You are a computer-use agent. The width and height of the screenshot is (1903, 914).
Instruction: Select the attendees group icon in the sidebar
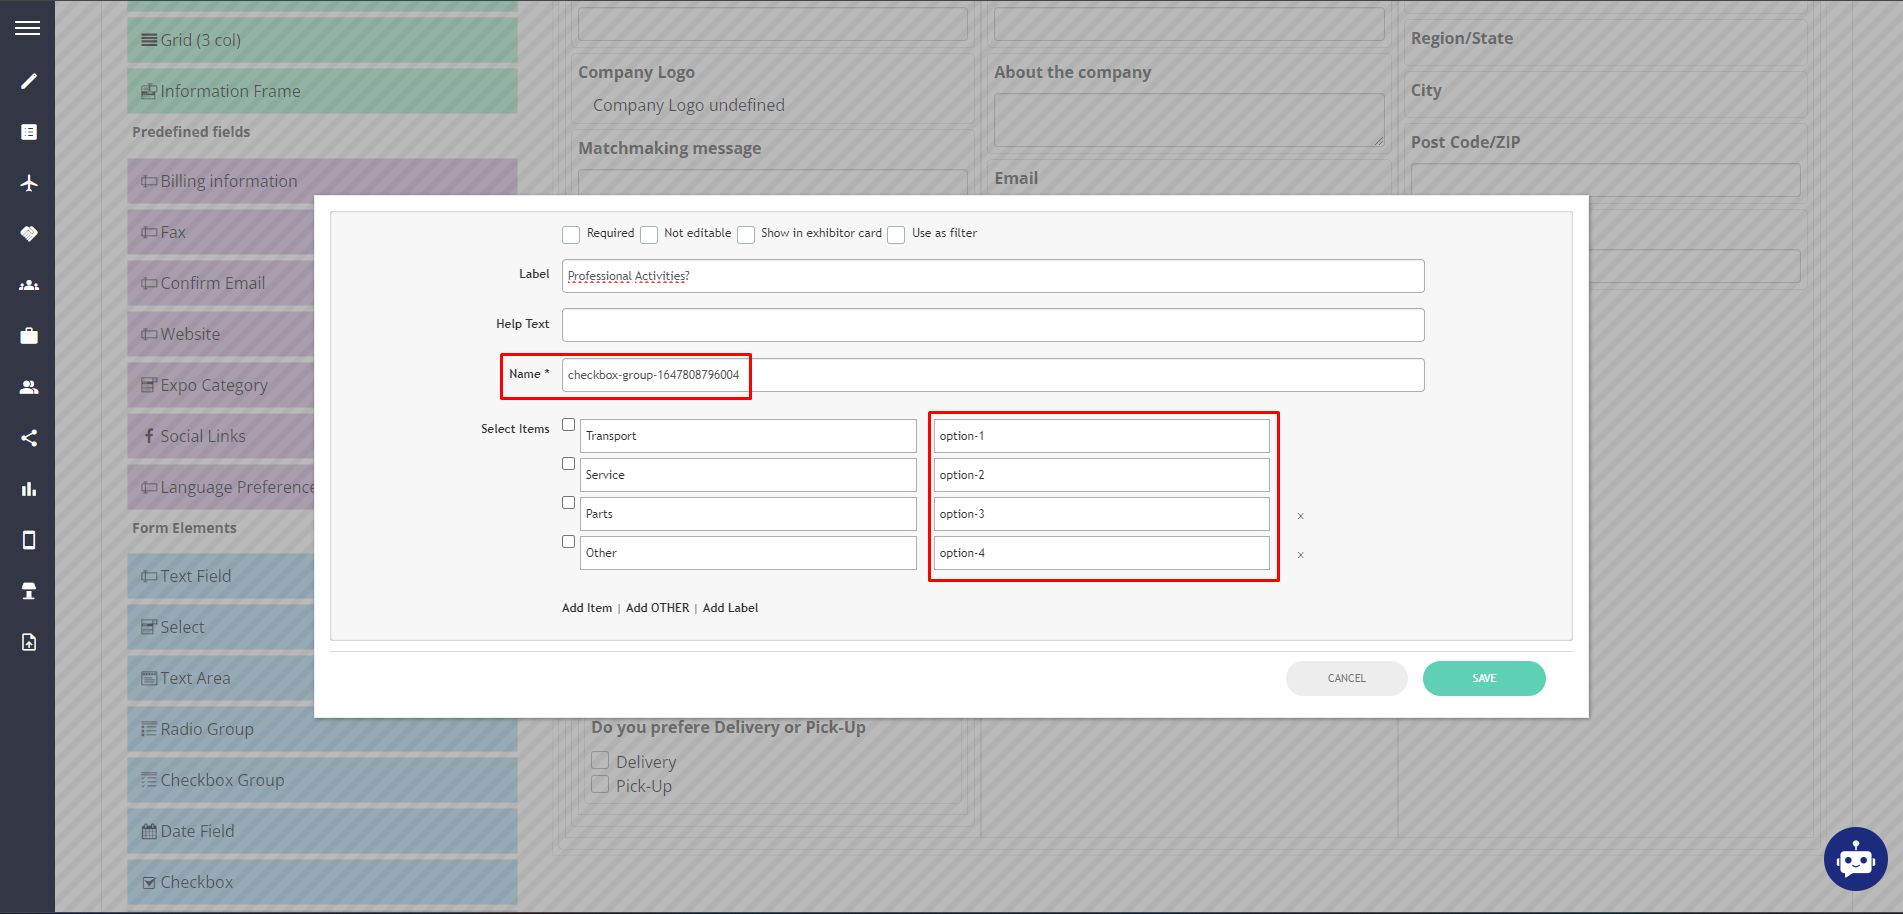click(x=29, y=284)
